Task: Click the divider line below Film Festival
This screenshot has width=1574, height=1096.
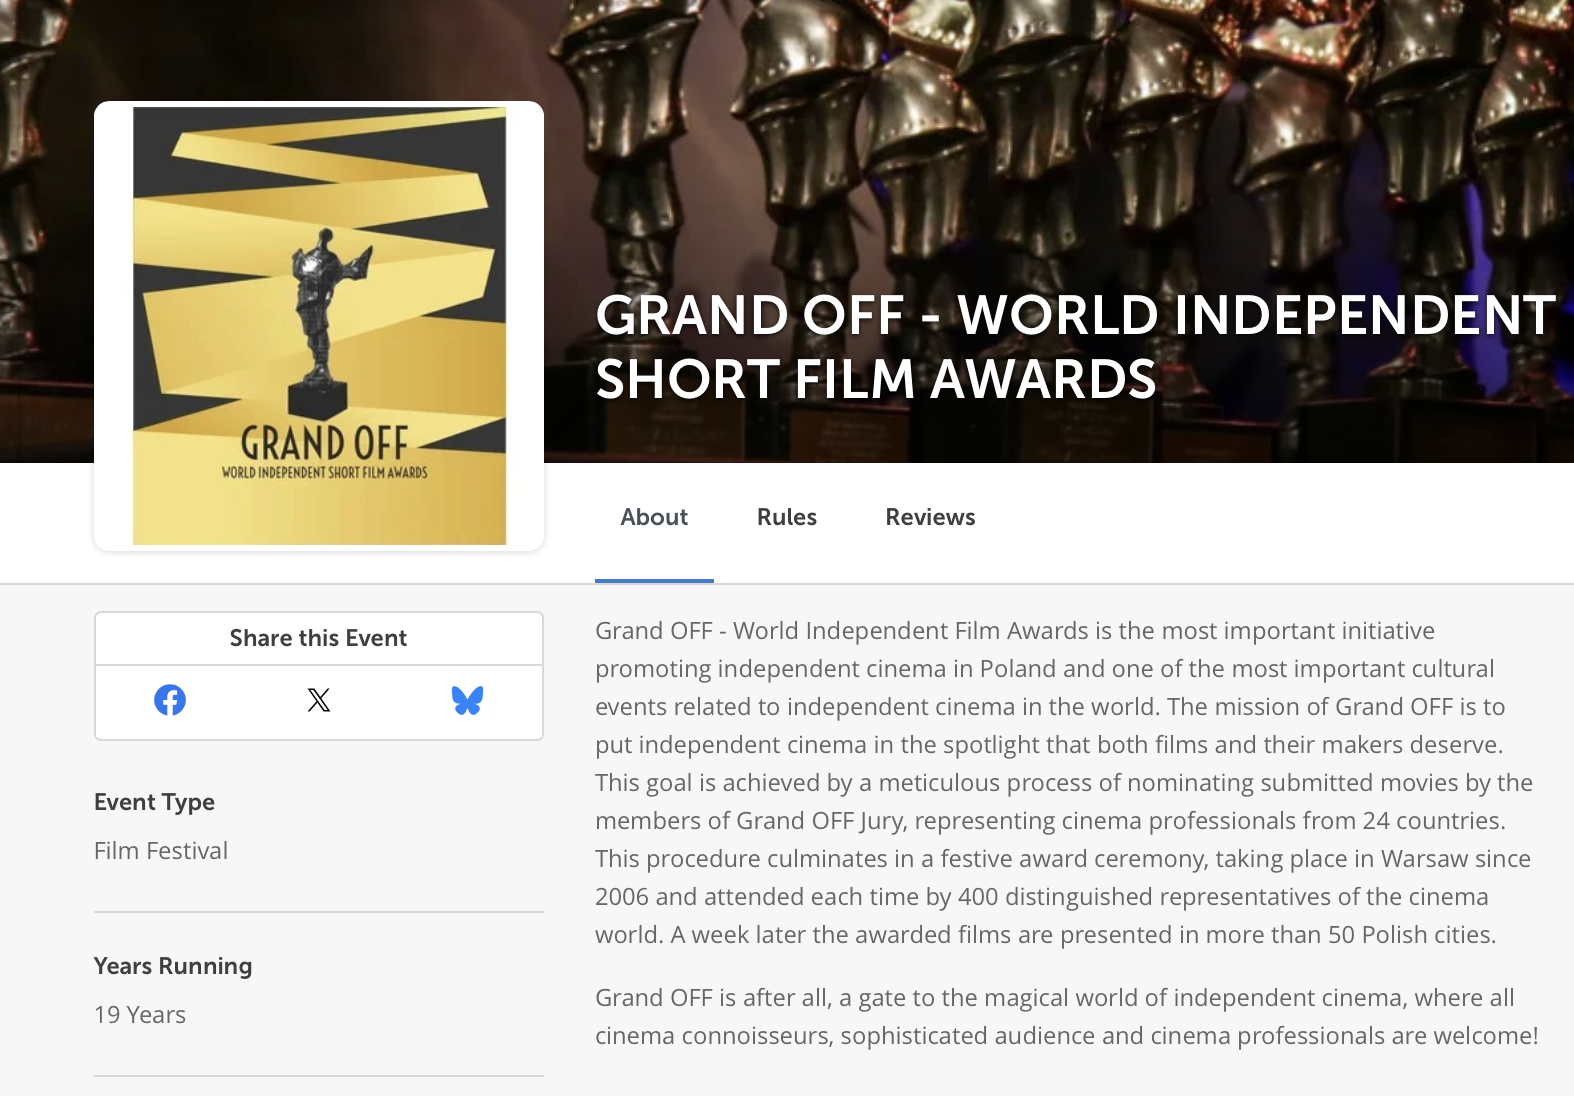Action: (319, 912)
